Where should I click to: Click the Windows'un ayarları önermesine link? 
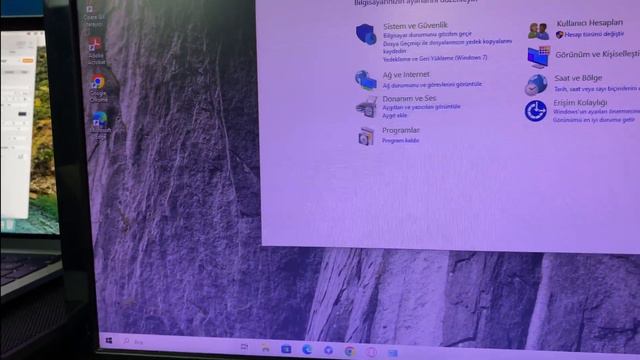coord(596,111)
